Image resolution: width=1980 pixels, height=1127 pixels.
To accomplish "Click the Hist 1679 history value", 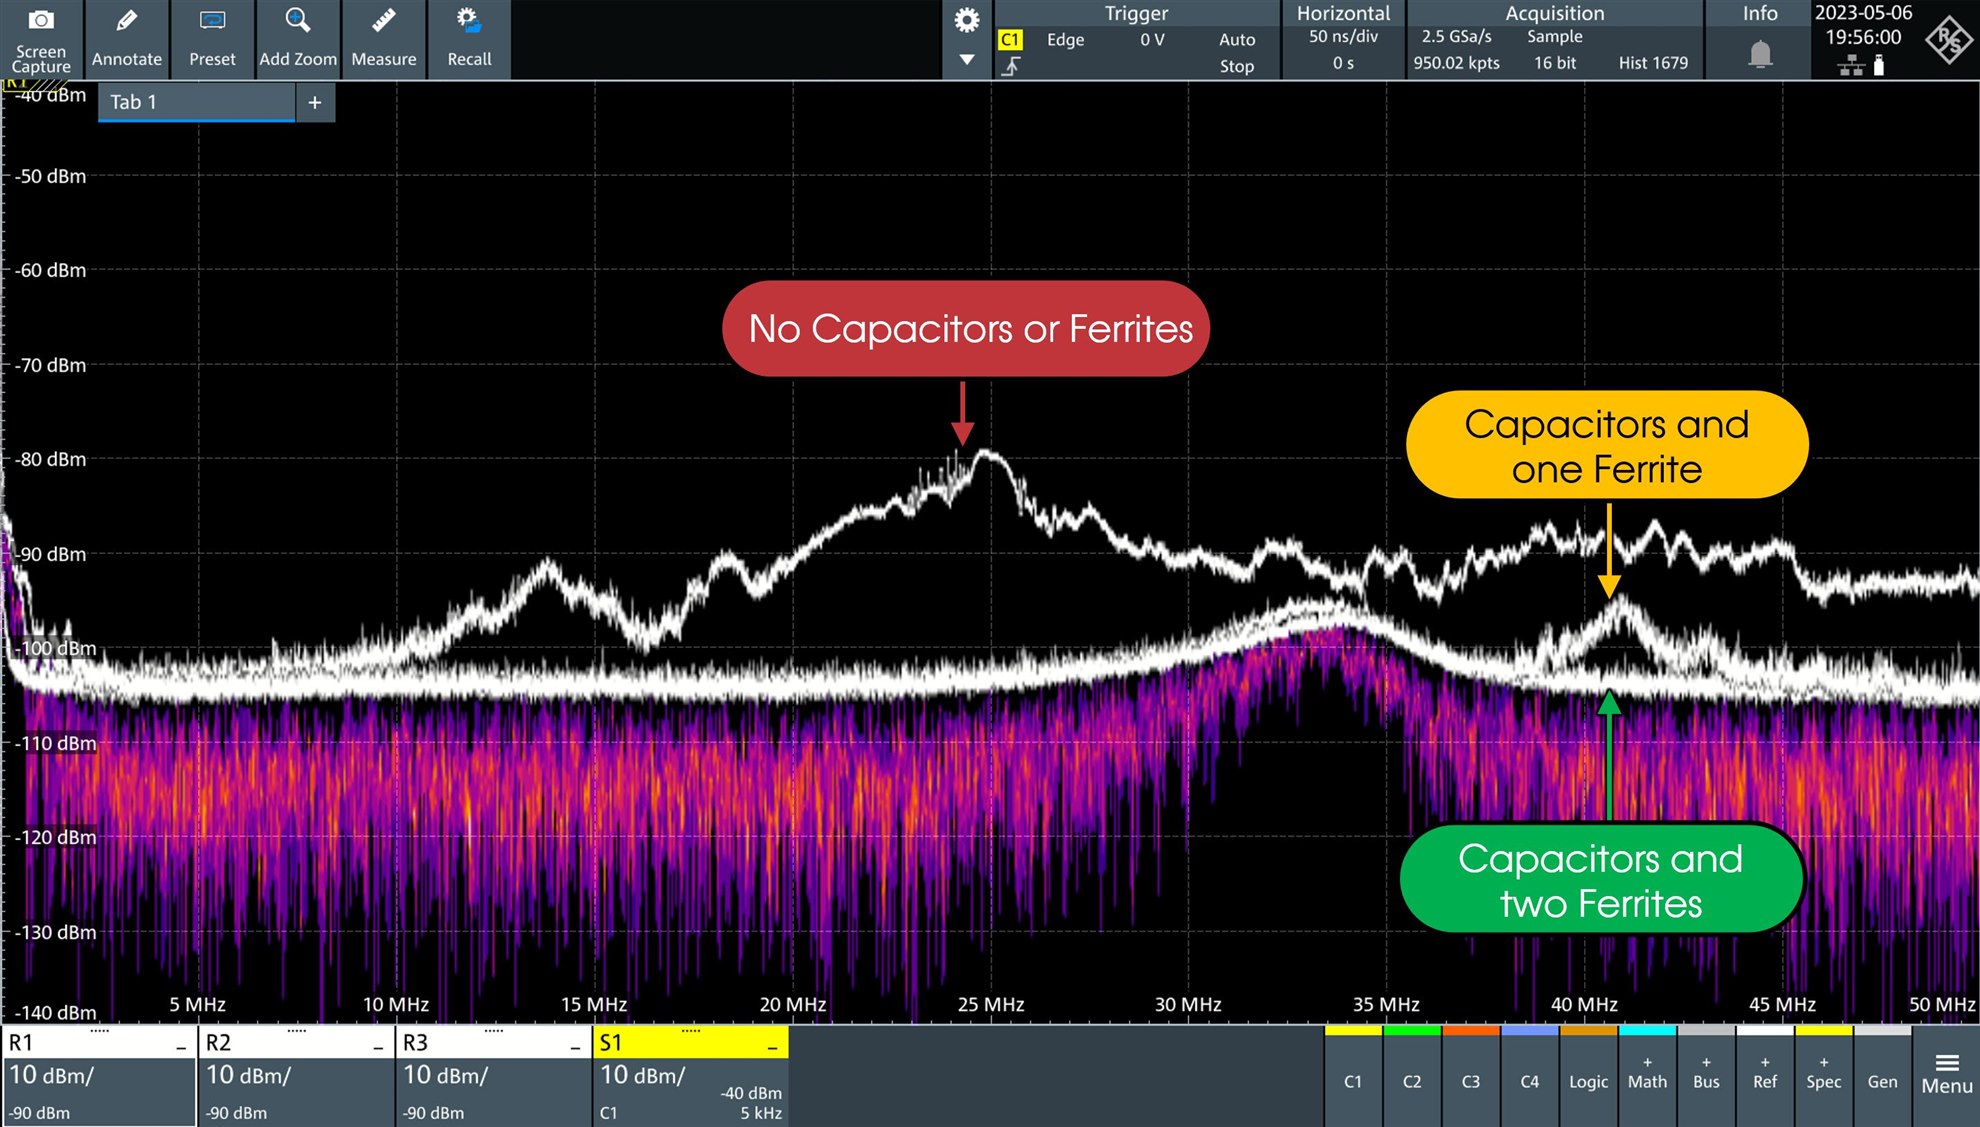I will [x=1653, y=63].
